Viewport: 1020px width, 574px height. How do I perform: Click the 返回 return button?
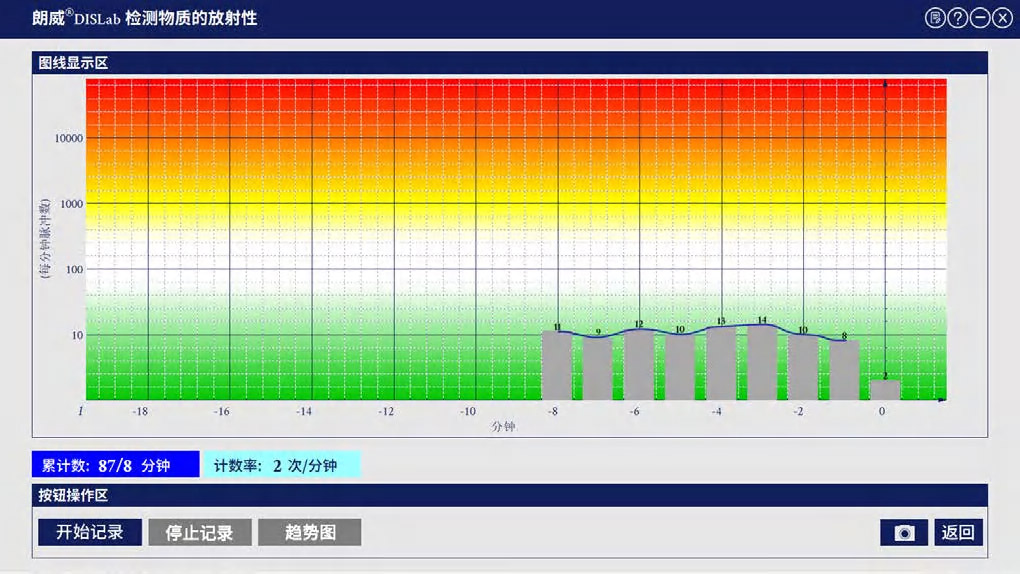tap(958, 533)
